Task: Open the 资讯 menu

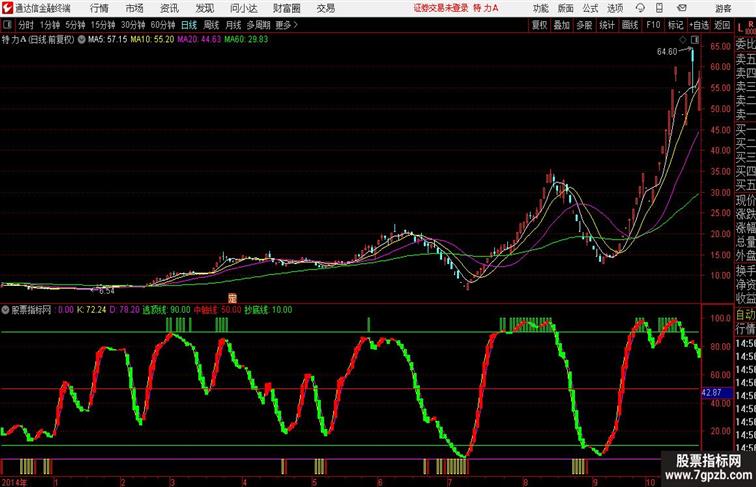Action: [169, 8]
